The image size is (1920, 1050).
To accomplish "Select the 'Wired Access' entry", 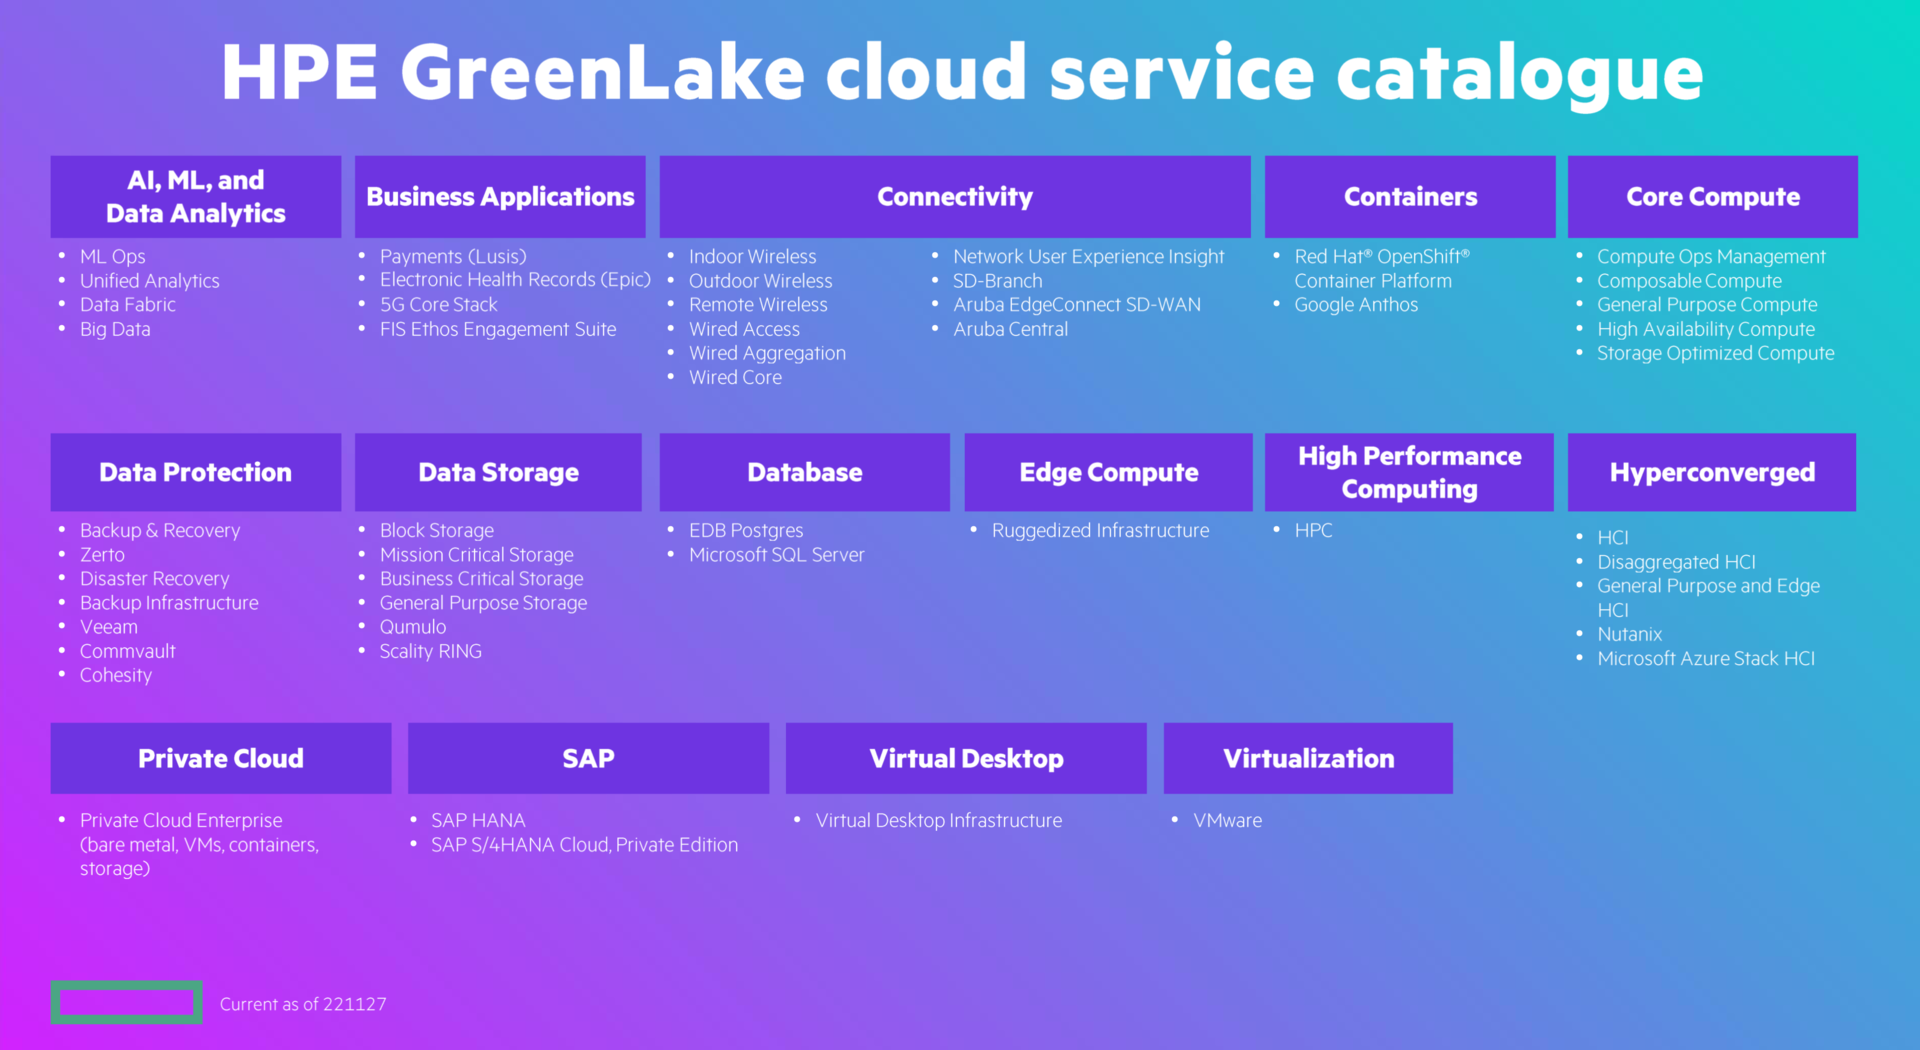I will [x=745, y=329].
